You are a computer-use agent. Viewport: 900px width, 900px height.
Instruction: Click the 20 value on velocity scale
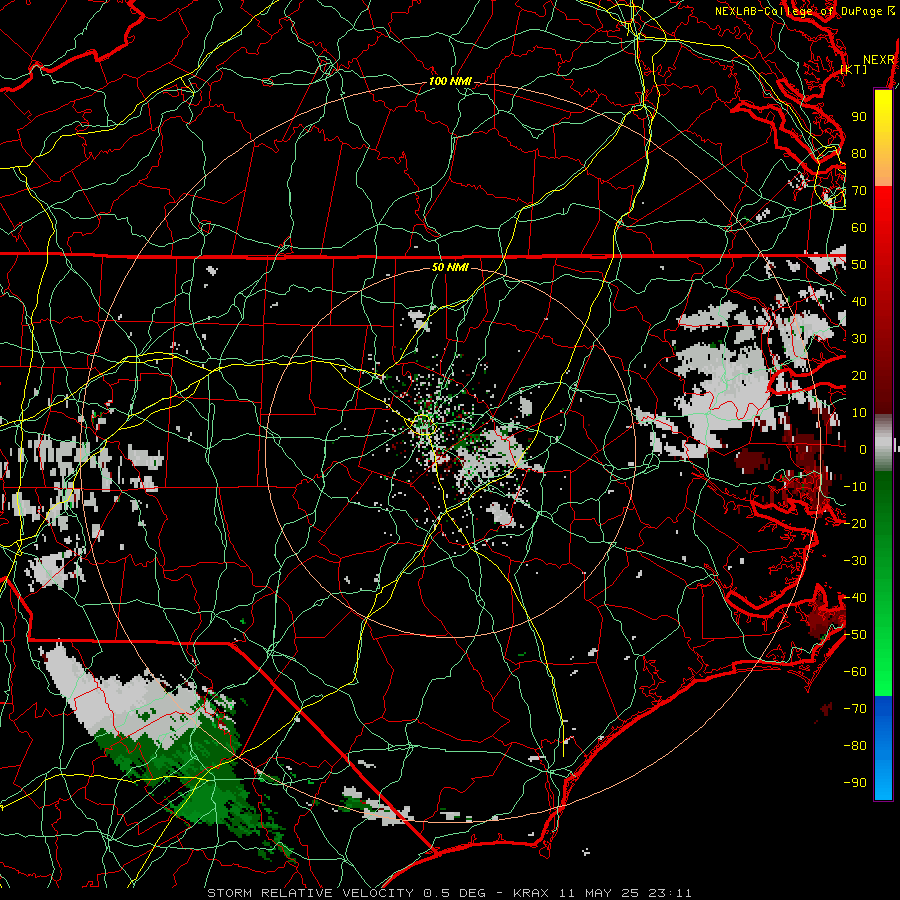click(x=859, y=376)
